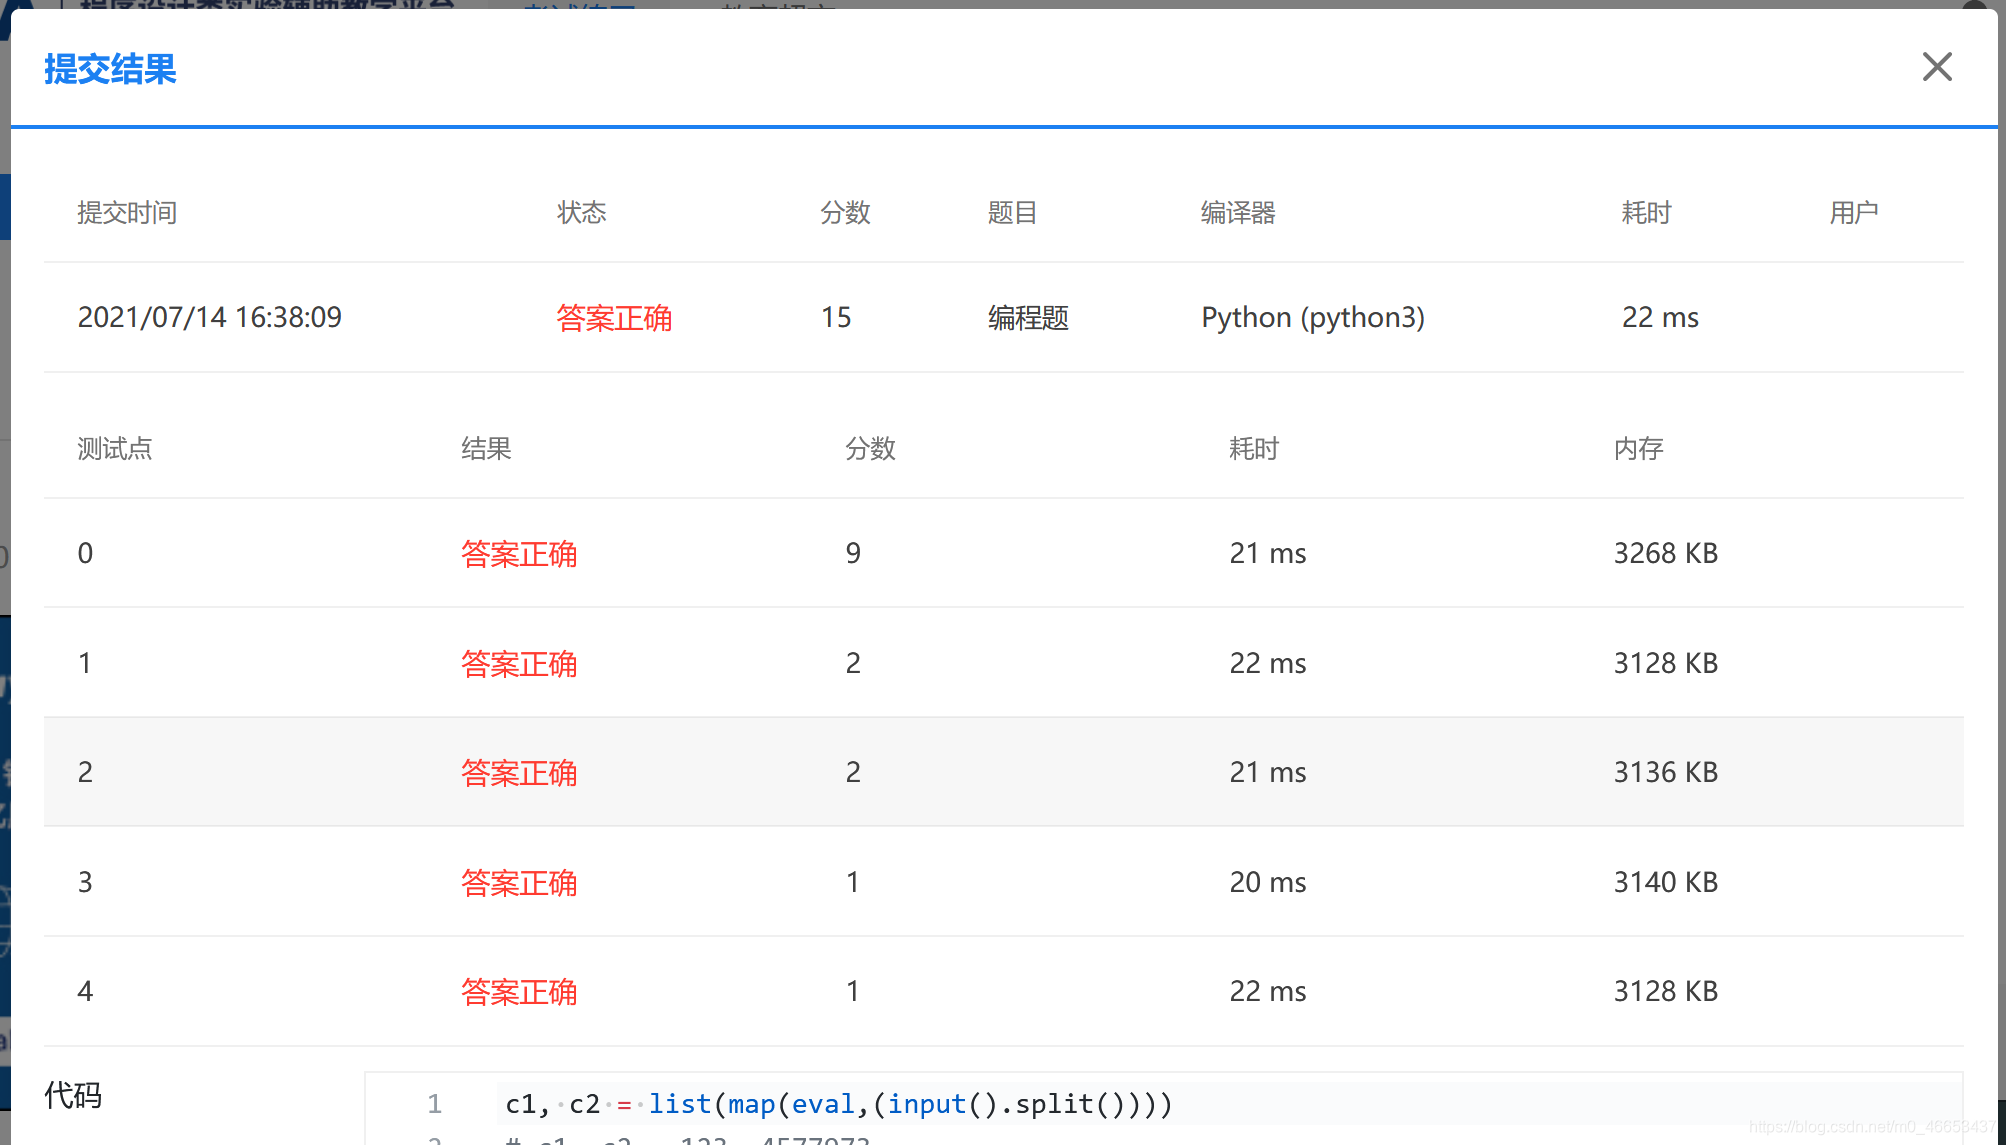Click the 用户 column header
This screenshot has height=1145, width=2006.
pos(1854,212)
